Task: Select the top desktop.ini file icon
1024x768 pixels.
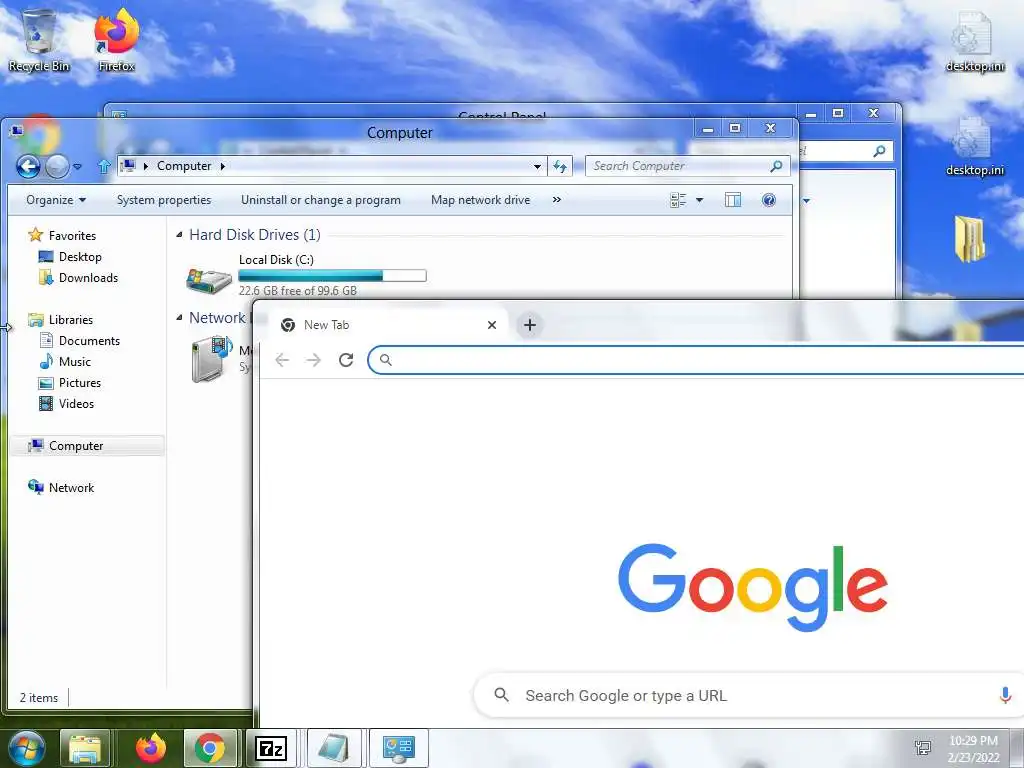Action: coord(974,42)
